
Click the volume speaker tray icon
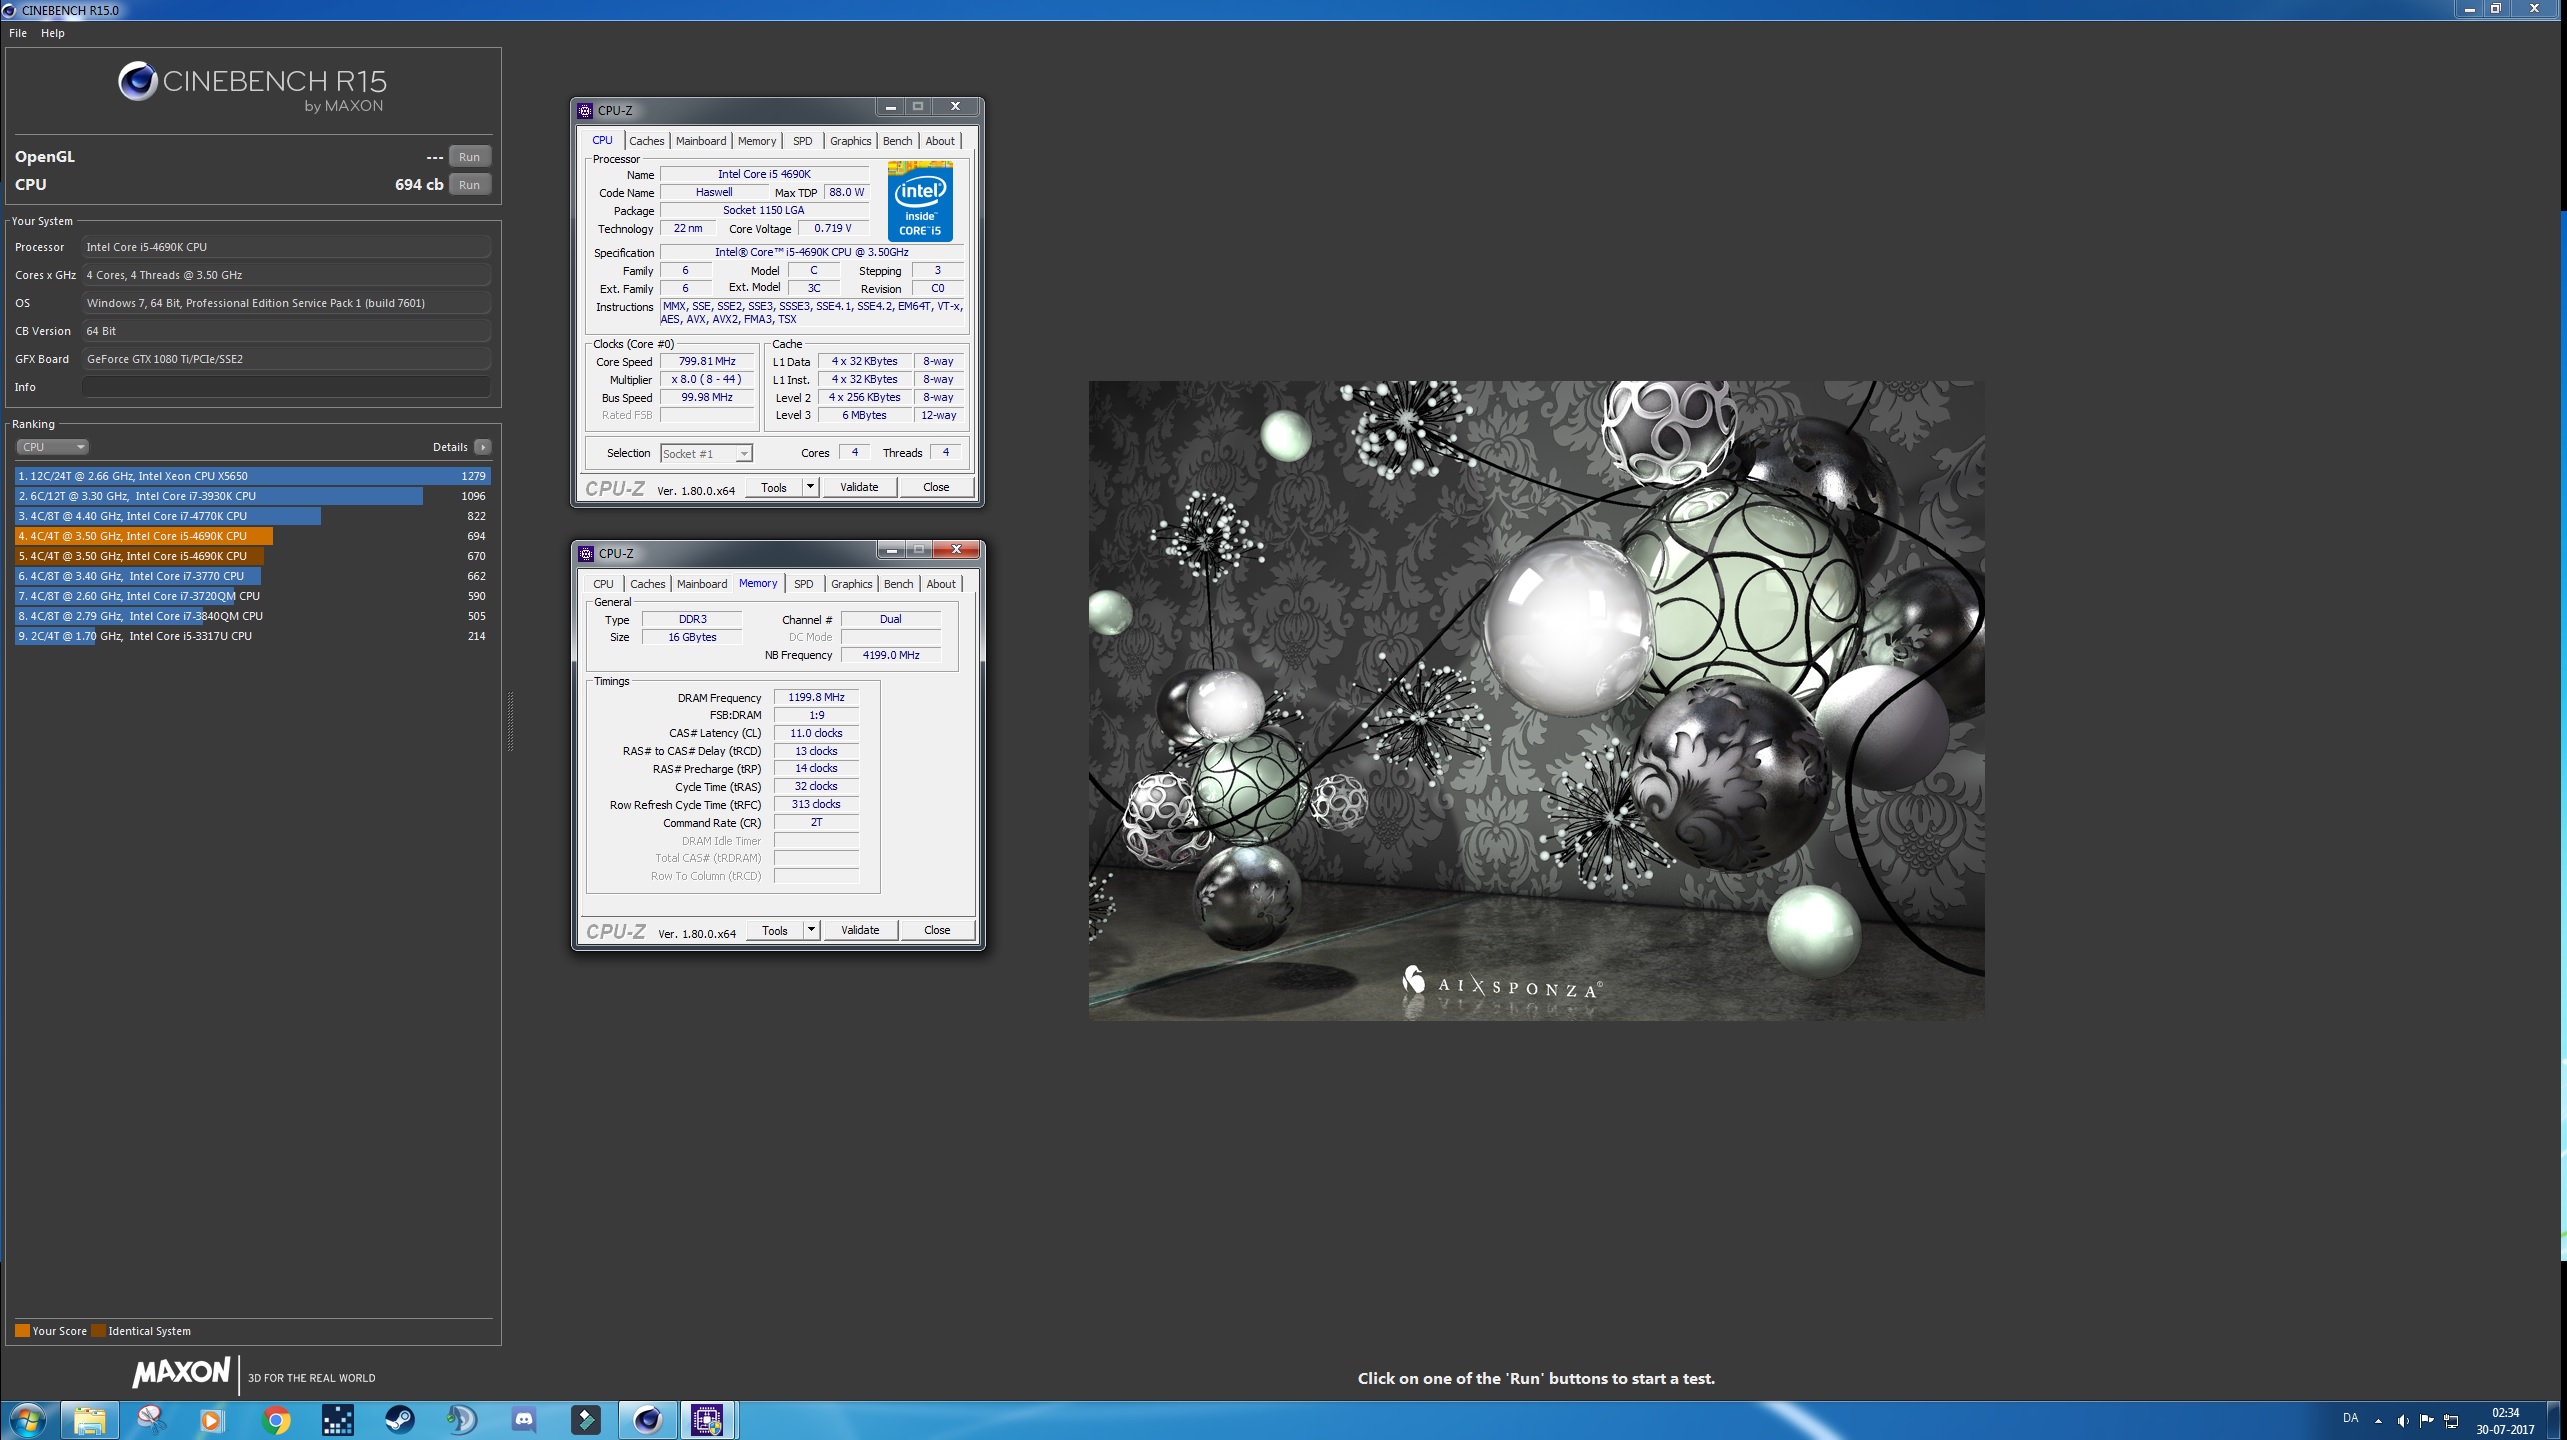click(2403, 1421)
